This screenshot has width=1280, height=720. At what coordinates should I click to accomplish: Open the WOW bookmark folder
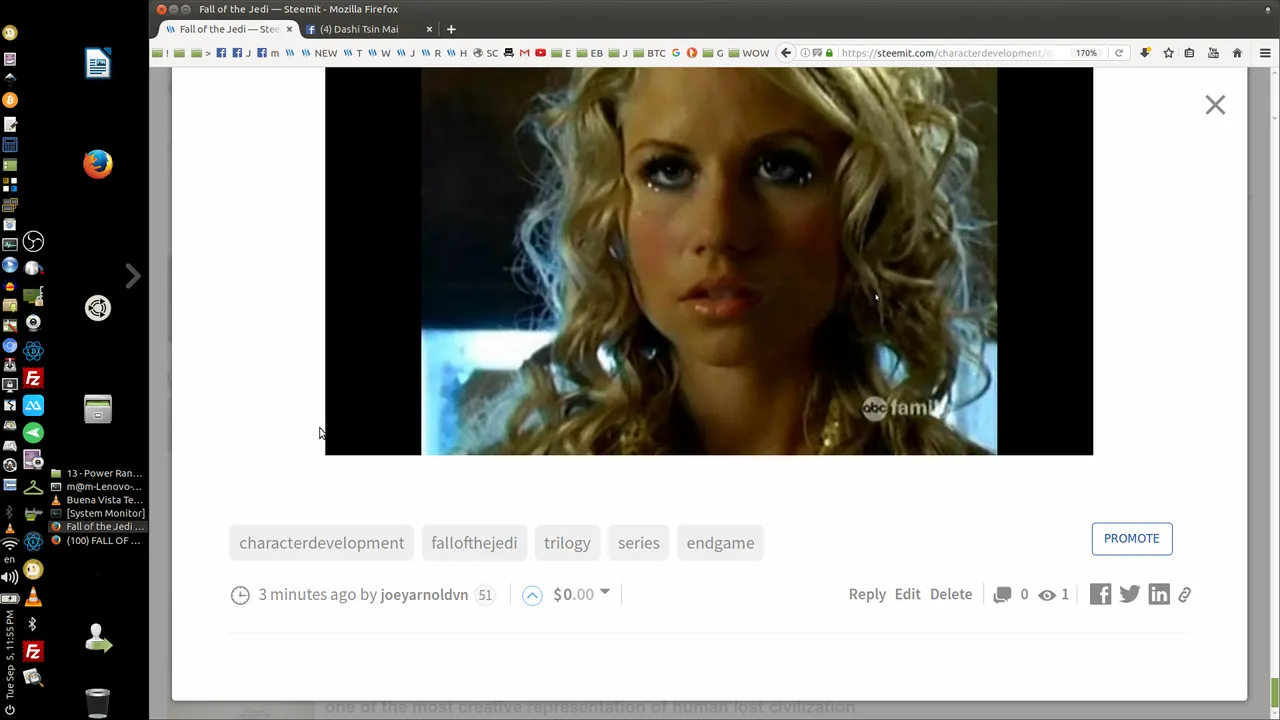click(748, 53)
